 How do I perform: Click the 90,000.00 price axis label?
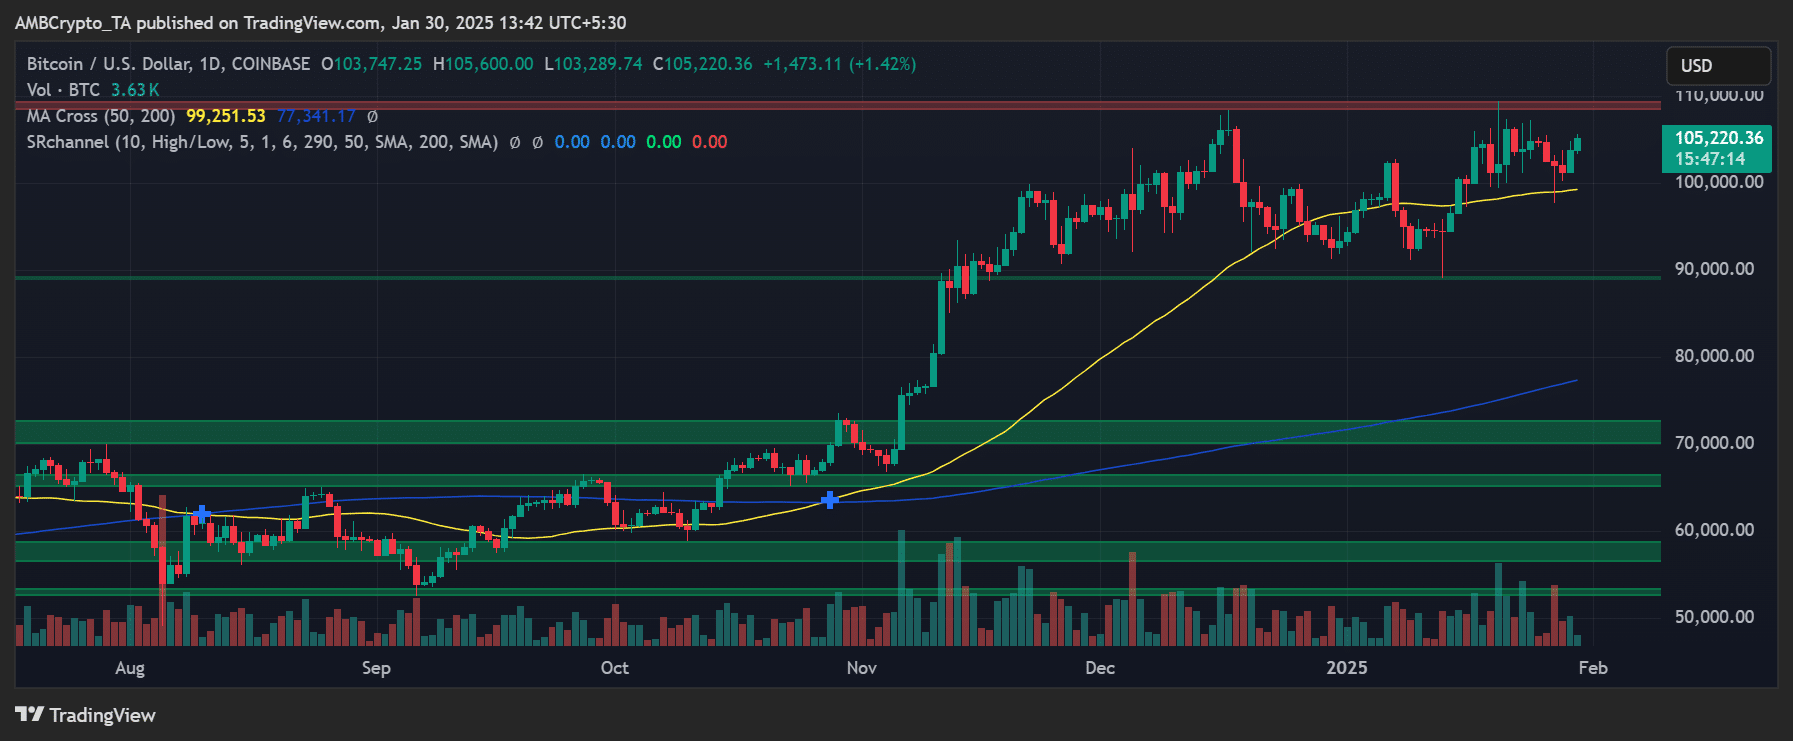tap(1714, 269)
